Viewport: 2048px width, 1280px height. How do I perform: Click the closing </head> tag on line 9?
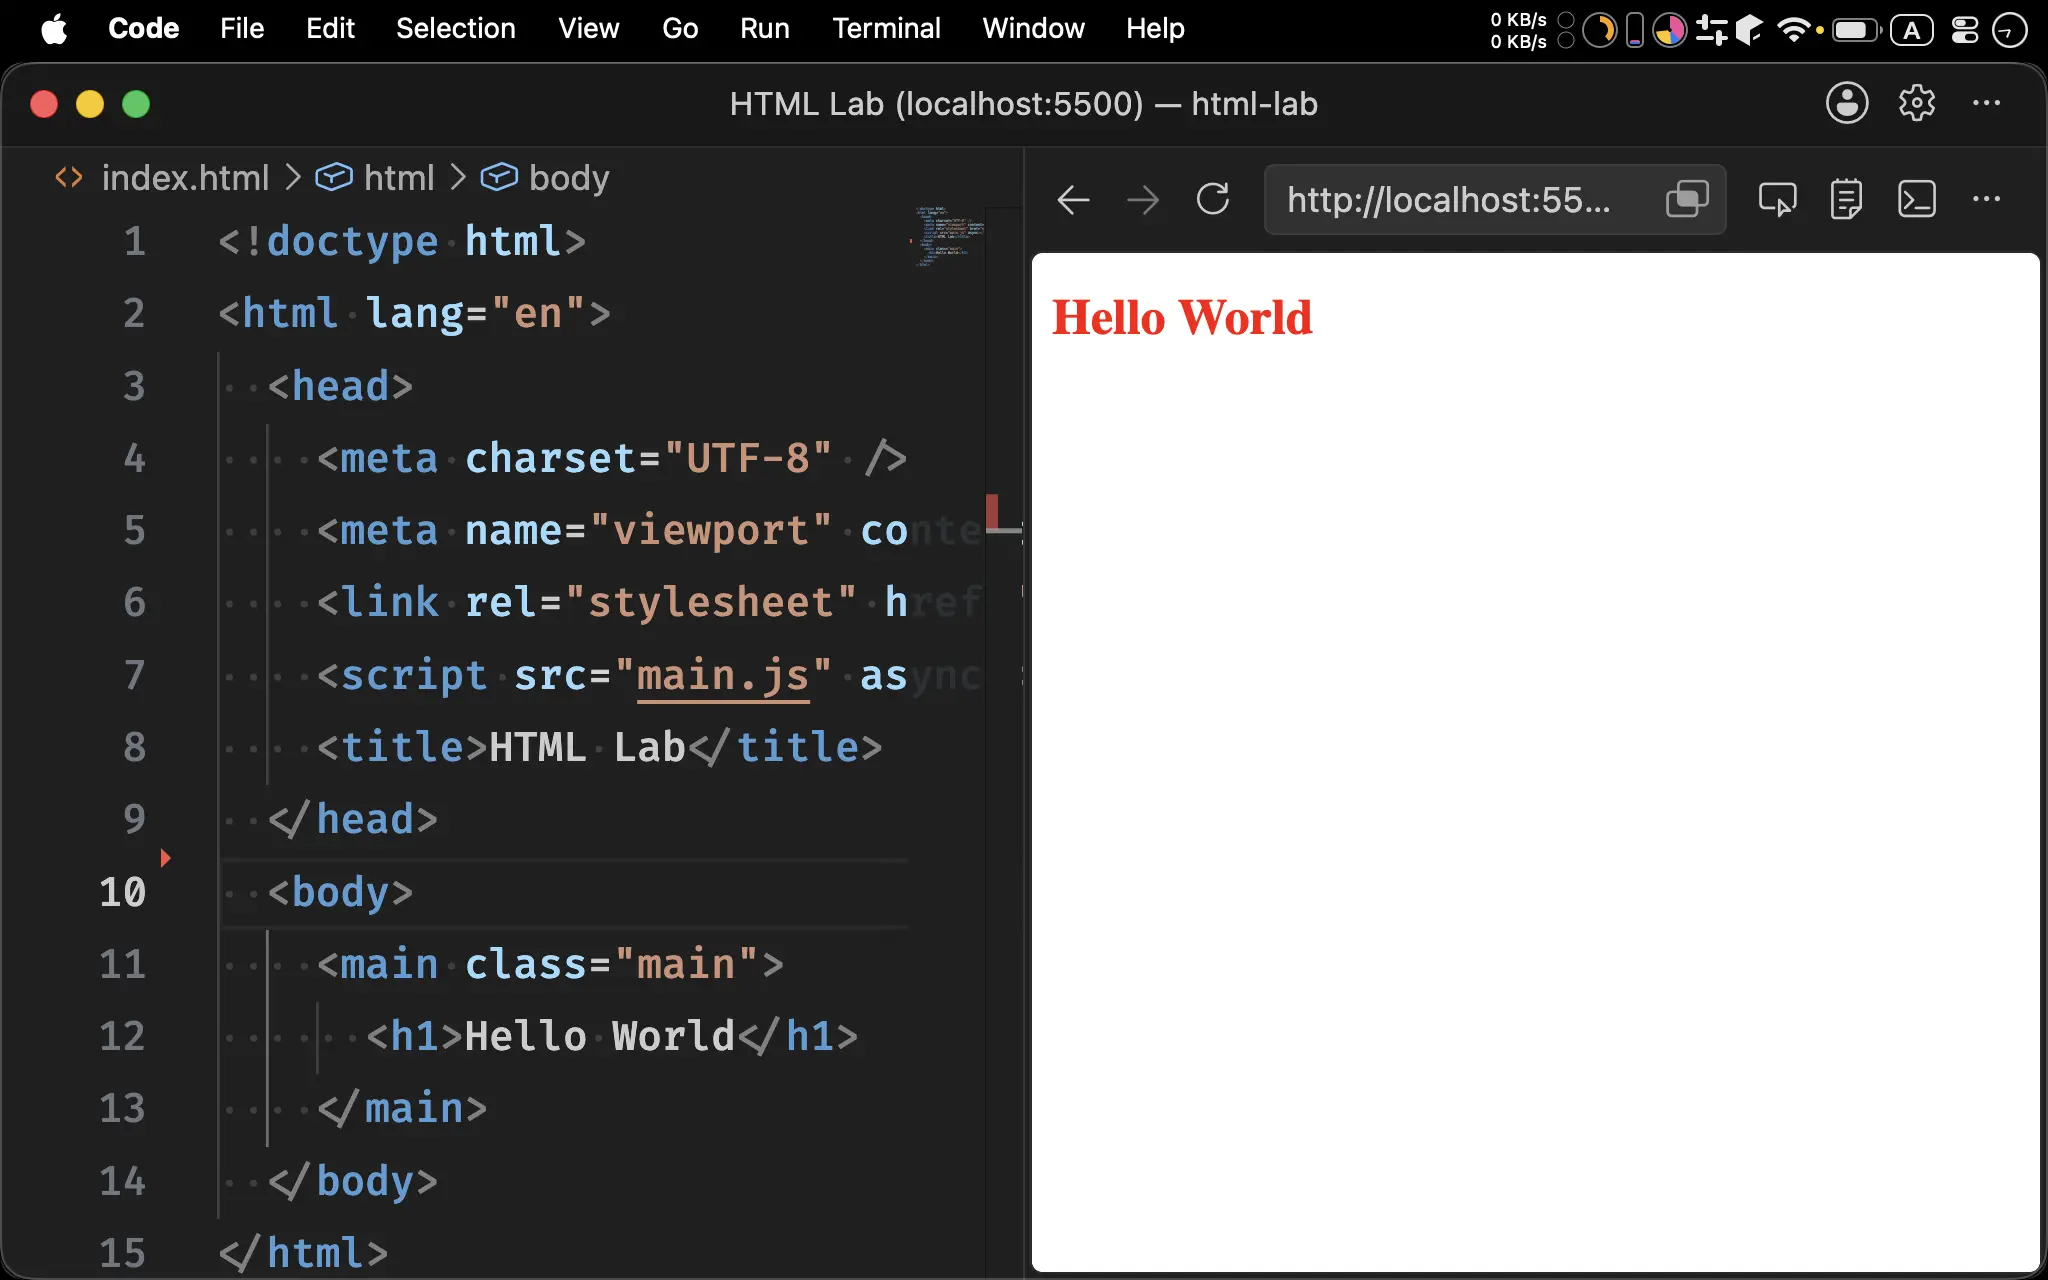tap(353, 820)
